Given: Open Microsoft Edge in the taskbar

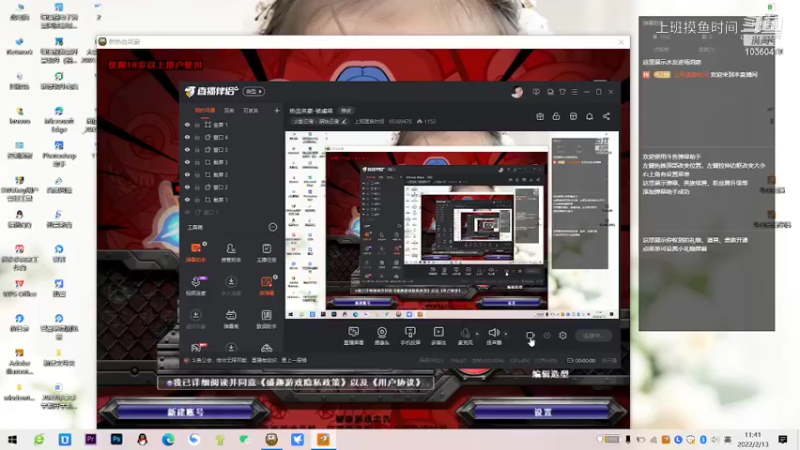Looking at the screenshot, I should 168,439.
